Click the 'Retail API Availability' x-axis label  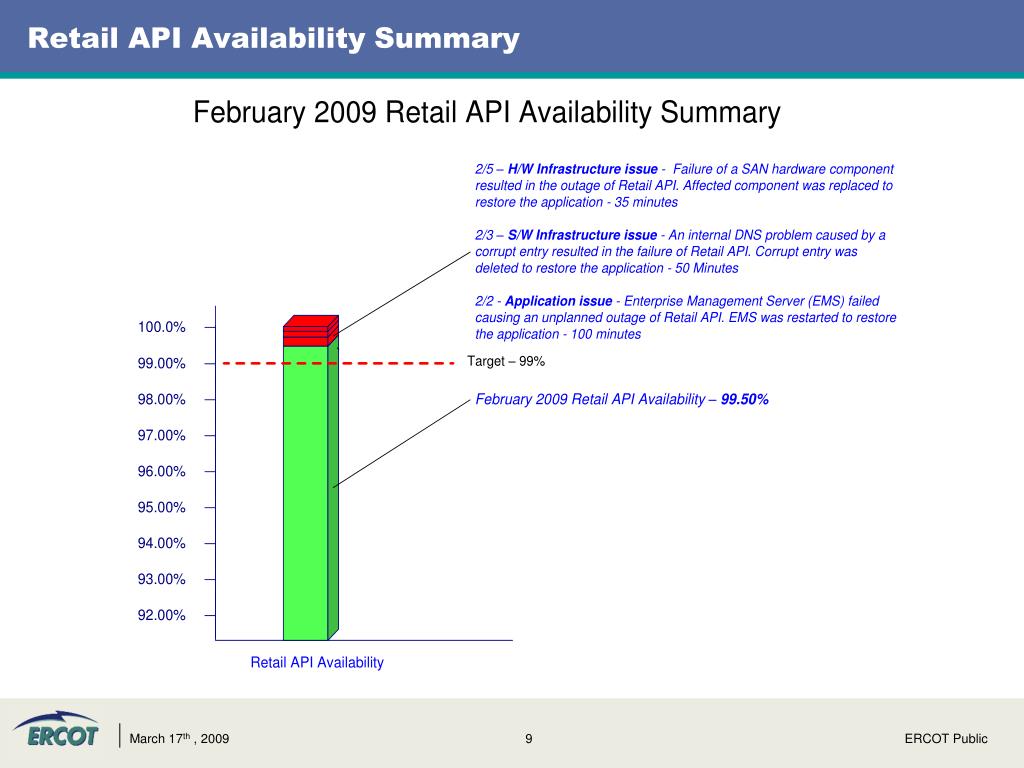click(x=317, y=662)
